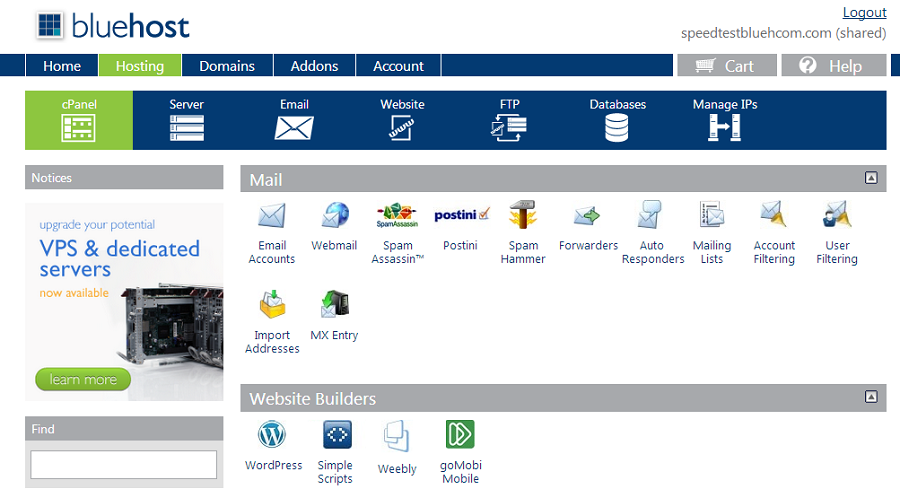Open the Domains navigation tab

pyautogui.click(x=227, y=65)
